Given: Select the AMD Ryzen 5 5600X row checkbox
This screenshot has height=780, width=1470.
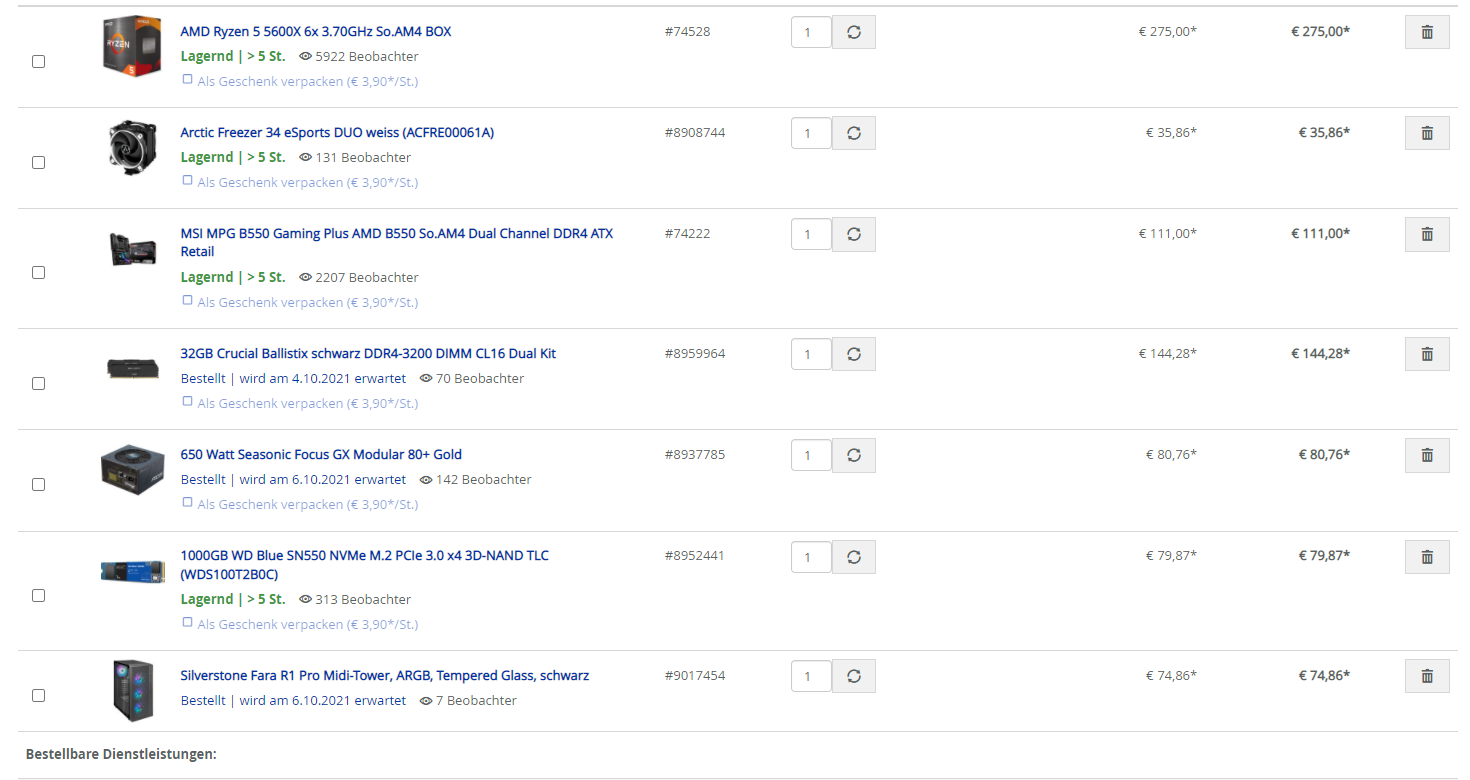Looking at the screenshot, I should click(x=38, y=62).
